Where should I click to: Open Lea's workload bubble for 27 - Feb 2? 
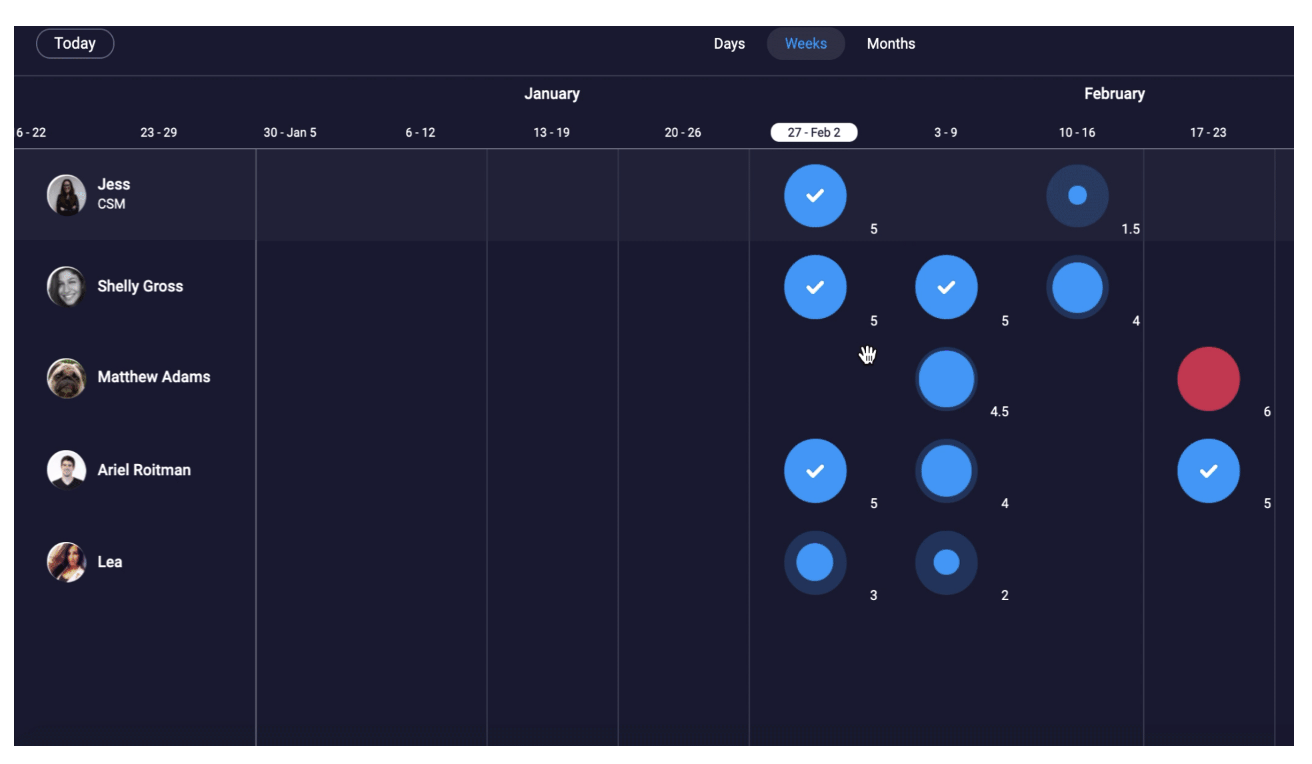point(815,563)
